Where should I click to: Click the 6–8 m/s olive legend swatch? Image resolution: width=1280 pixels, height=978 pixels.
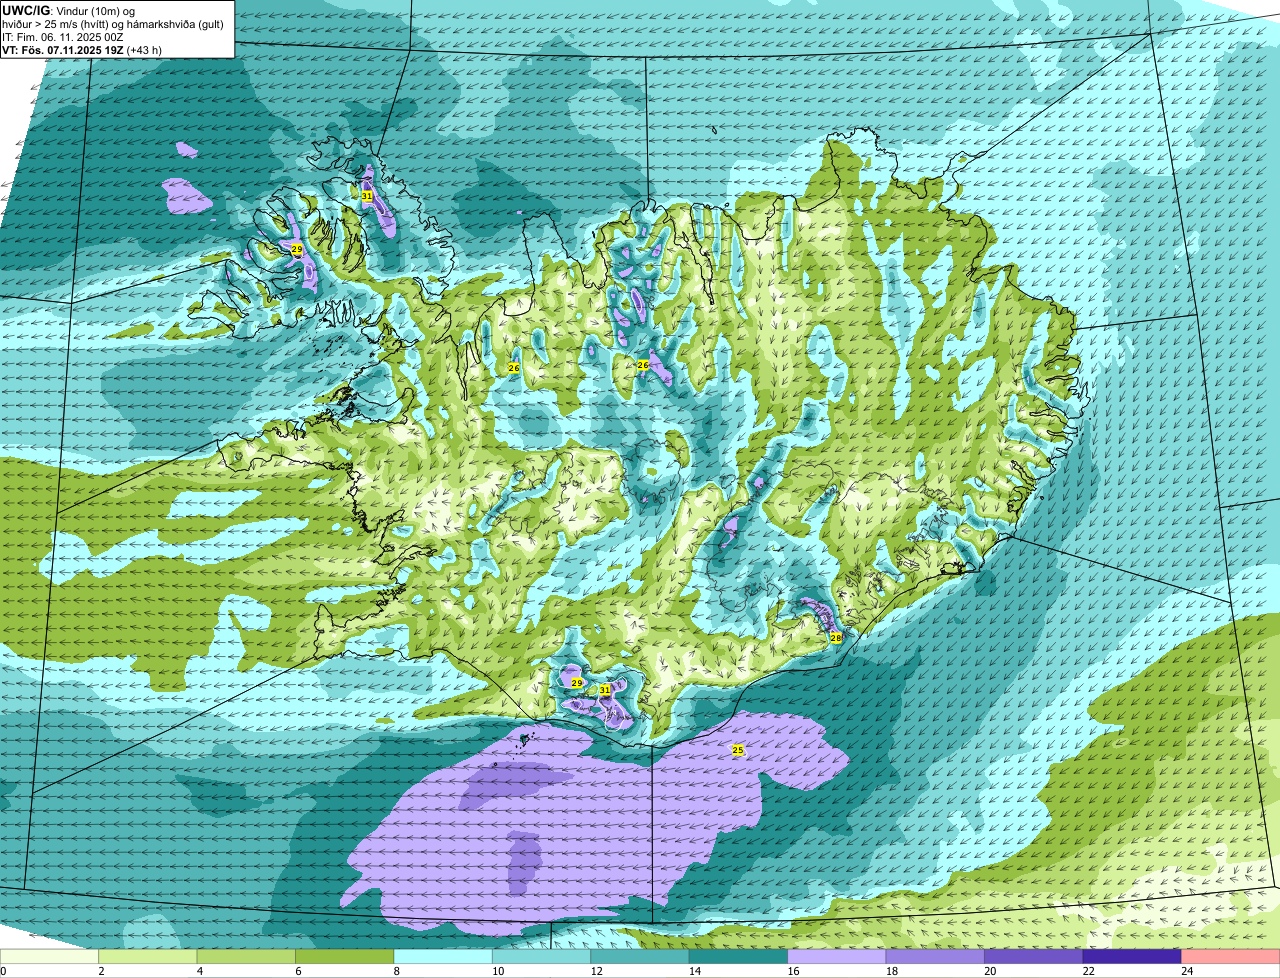[345, 957]
